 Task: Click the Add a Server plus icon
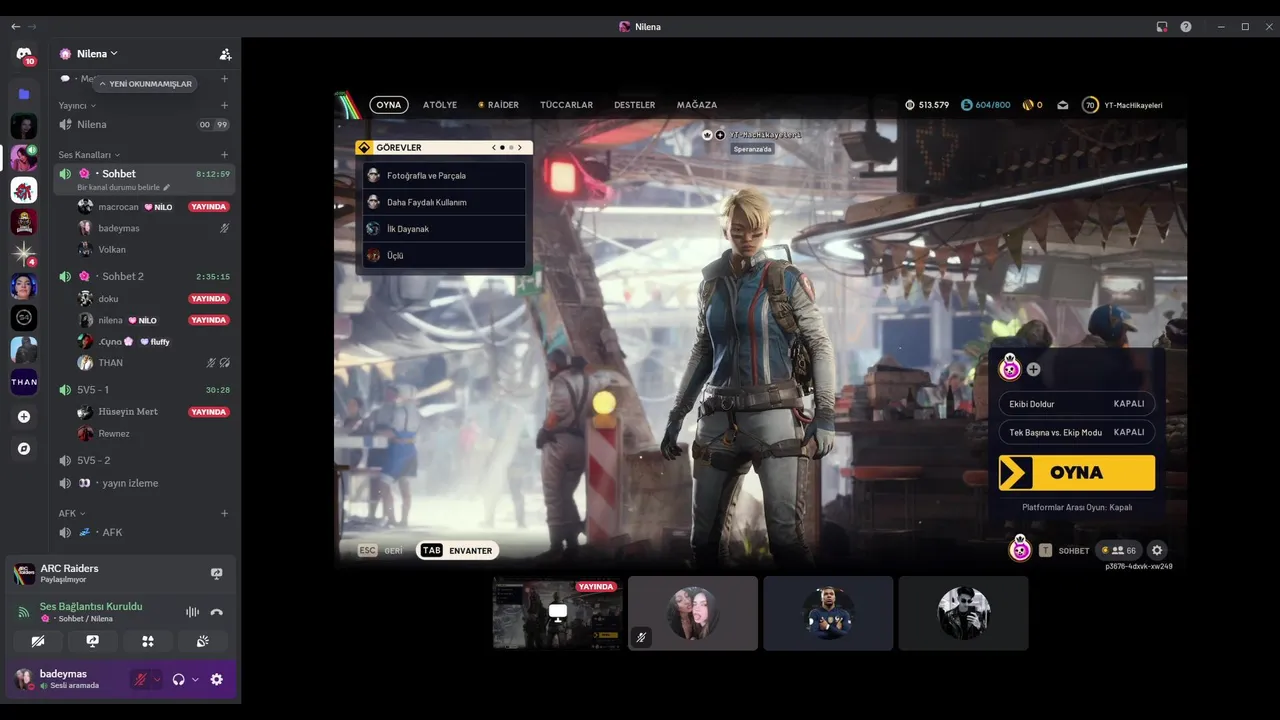tap(24, 417)
